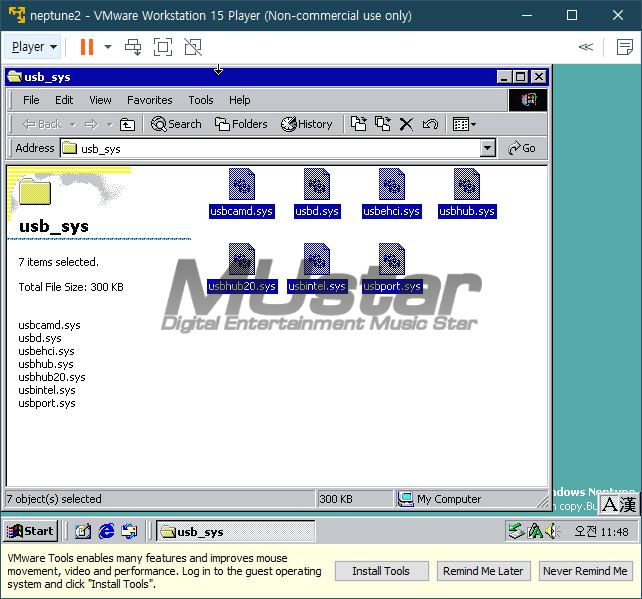The height and width of the screenshot is (599, 642).
Task: Show the History pane
Action: [x=306, y=124]
